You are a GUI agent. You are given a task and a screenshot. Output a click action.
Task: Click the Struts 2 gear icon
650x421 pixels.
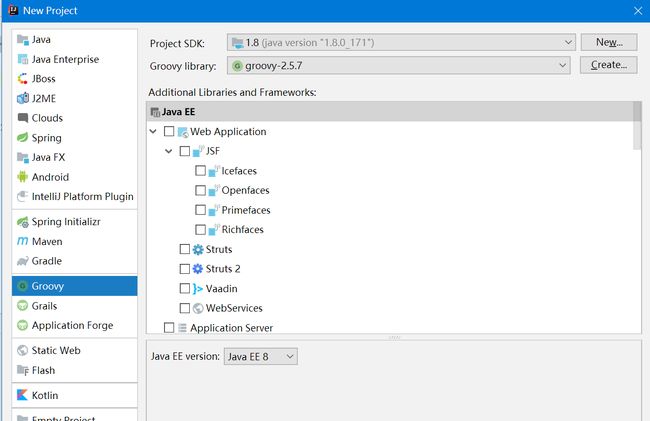click(x=198, y=269)
